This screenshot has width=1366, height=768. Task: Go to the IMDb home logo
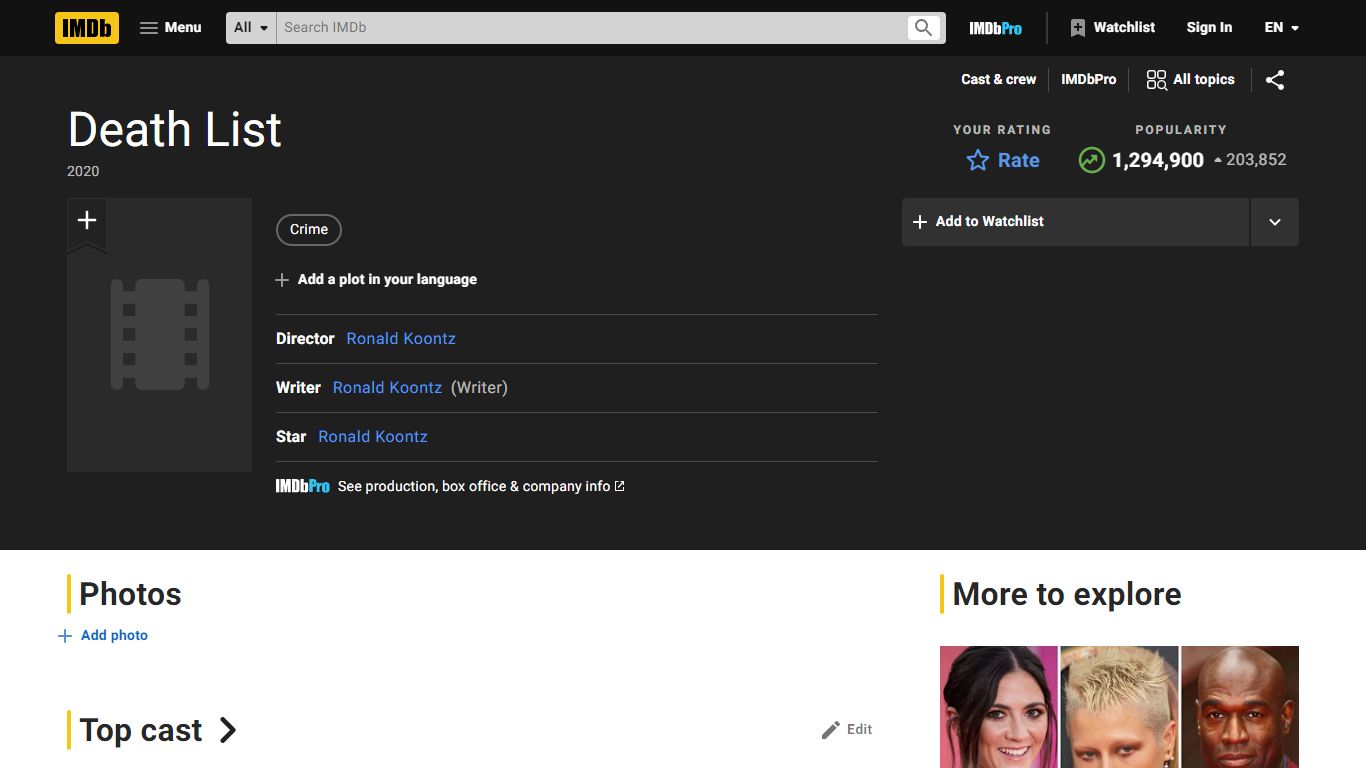(87, 28)
